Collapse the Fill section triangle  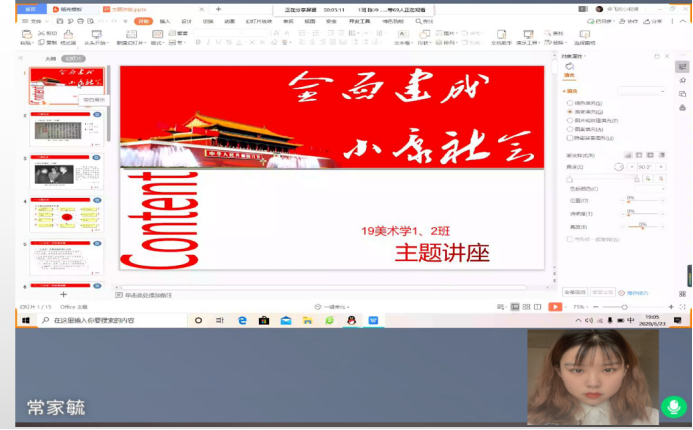[x=564, y=91]
